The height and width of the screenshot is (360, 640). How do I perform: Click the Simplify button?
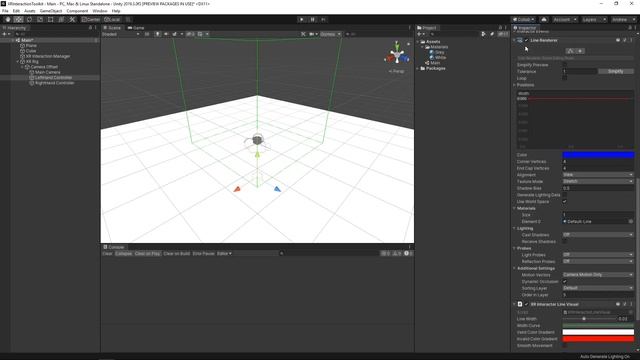616,71
